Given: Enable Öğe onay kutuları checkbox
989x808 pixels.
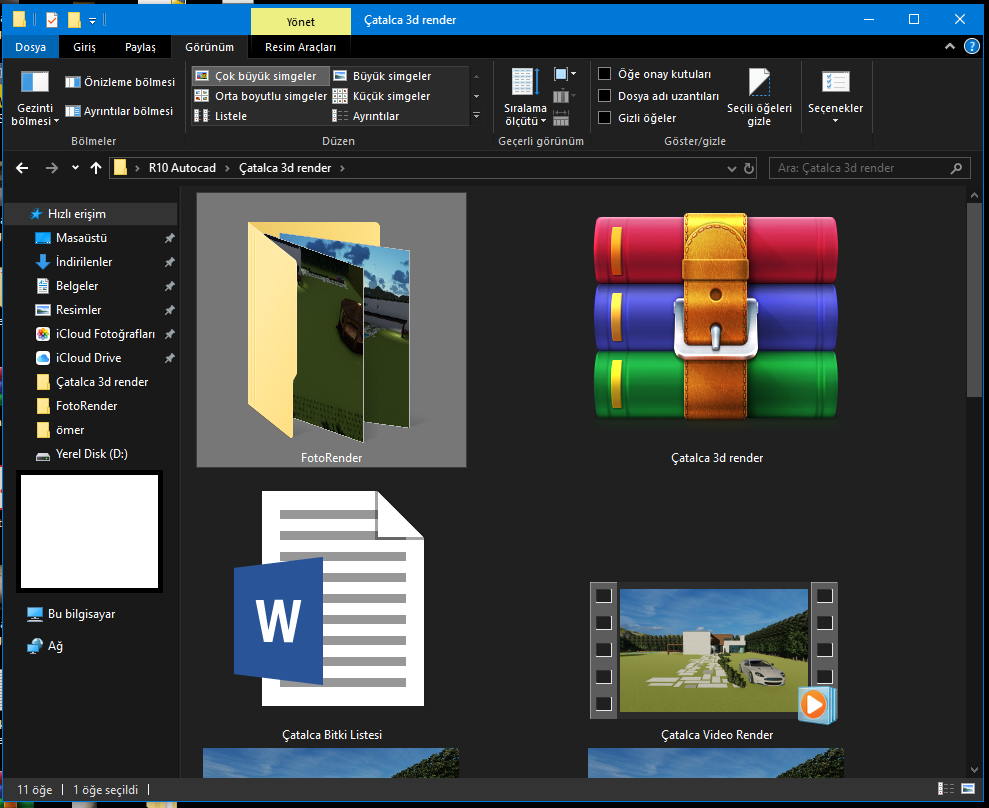Looking at the screenshot, I should (x=604, y=74).
